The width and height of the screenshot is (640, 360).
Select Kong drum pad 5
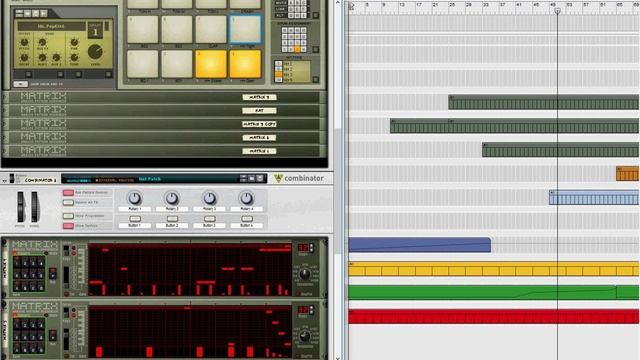[x=142, y=29]
